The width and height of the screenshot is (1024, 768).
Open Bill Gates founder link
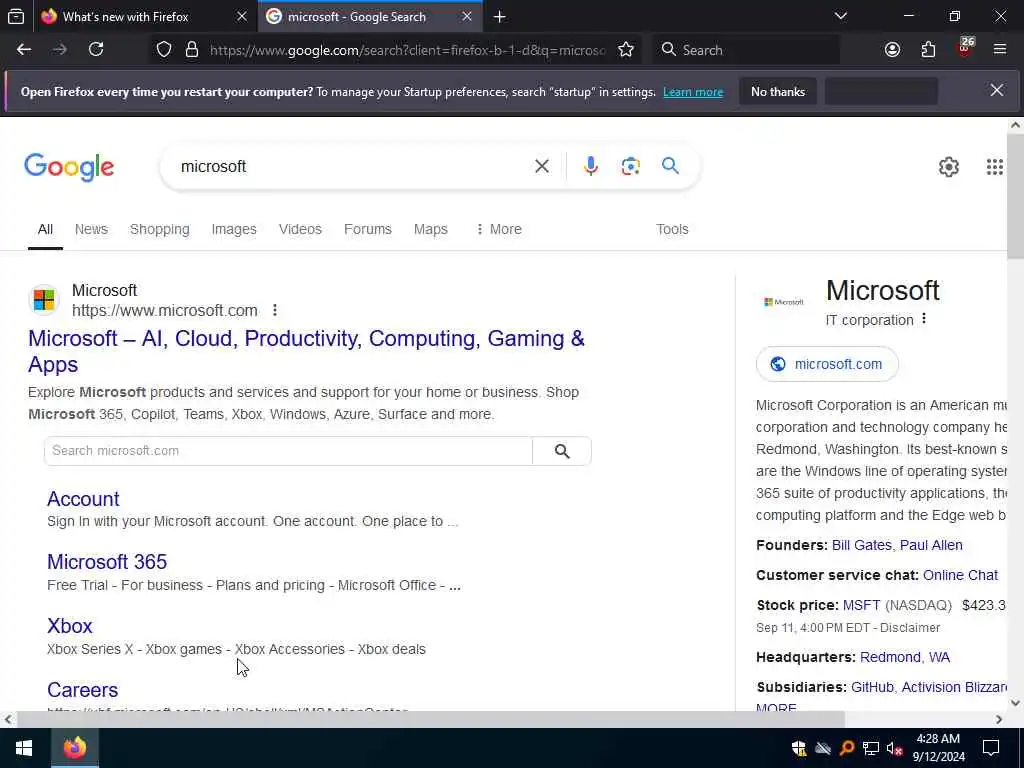(x=861, y=545)
